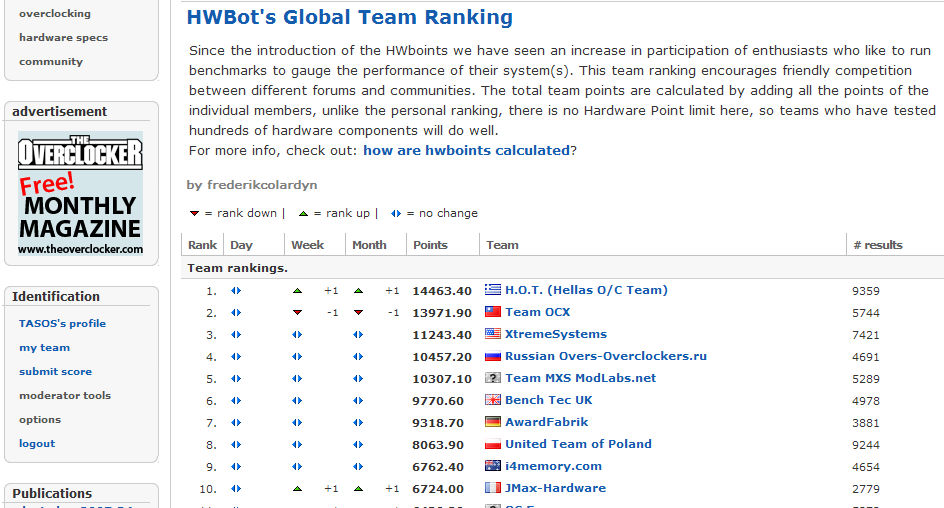
Task: Click the Taiwan flag beside Team OCX
Action: coord(492,312)
